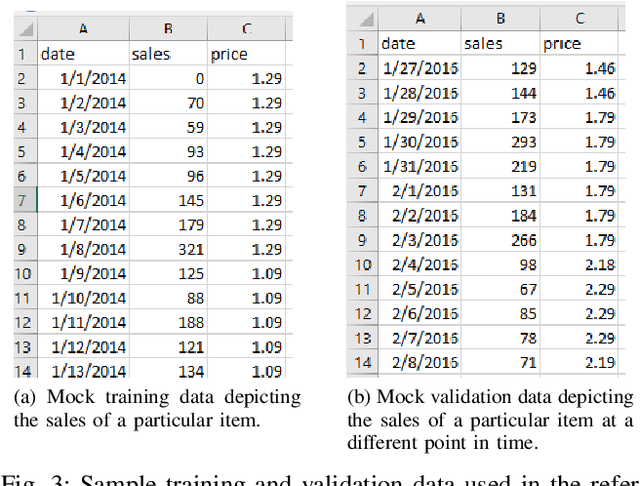Screen dimensions: 640x486
Task: Select the cell with date 1/1/2014
Action: tap(83, 79)
